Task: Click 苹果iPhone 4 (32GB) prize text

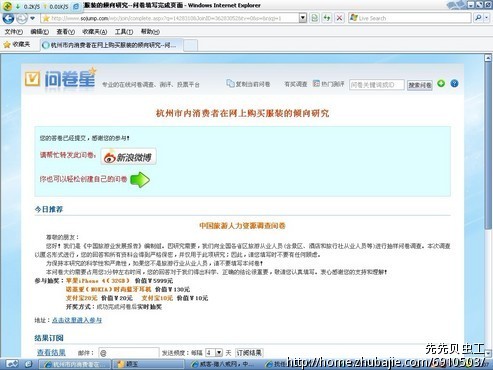Action: click(x=98, y=281)
